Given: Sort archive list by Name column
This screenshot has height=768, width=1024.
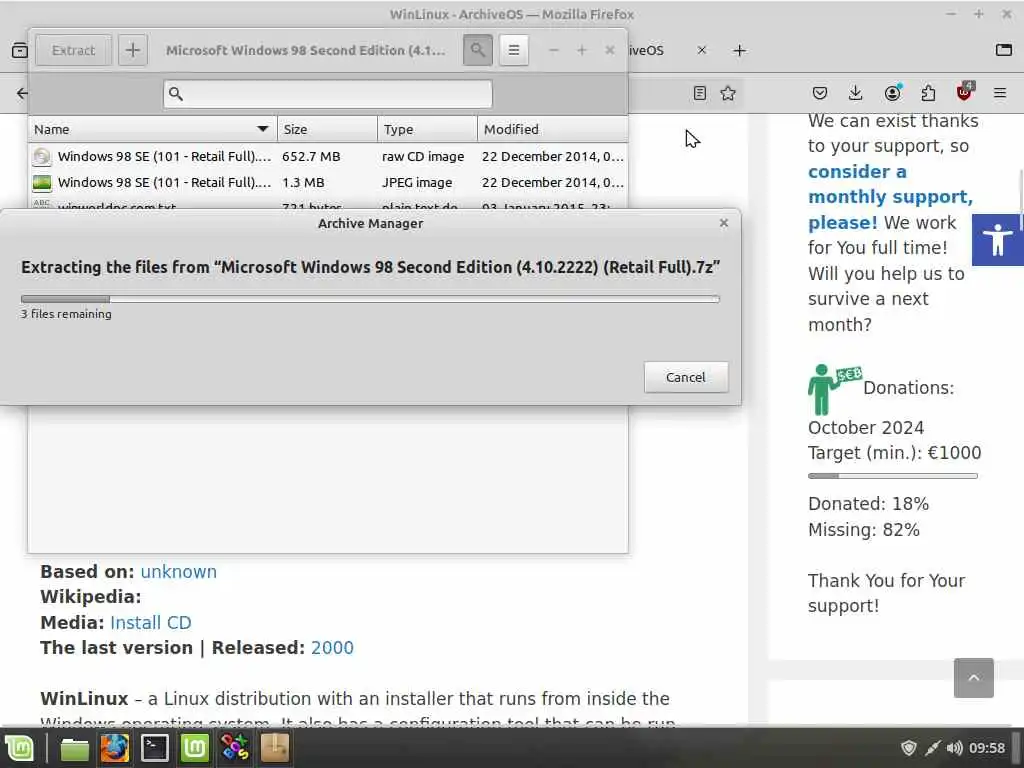Looking at the screenshot, I should point(152,129).
